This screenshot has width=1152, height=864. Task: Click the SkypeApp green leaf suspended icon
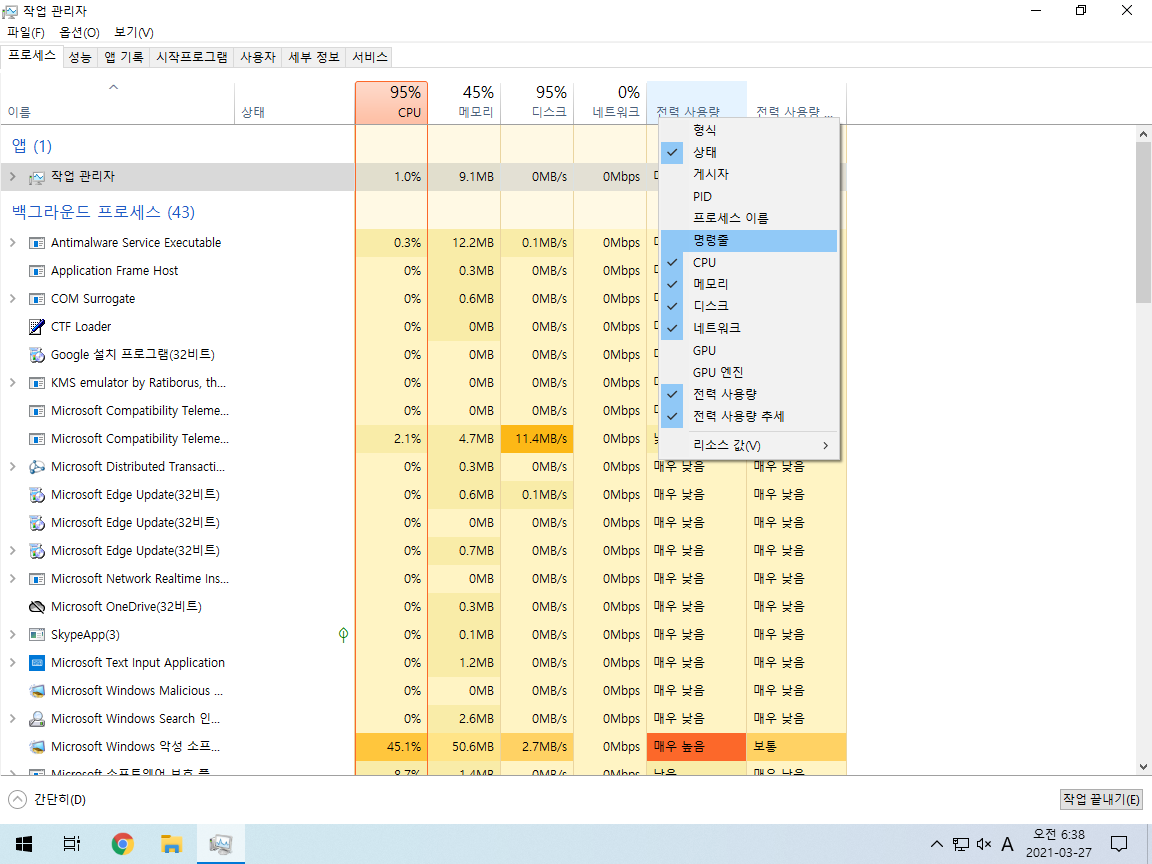pyautogui.click(x=343, y=635)
